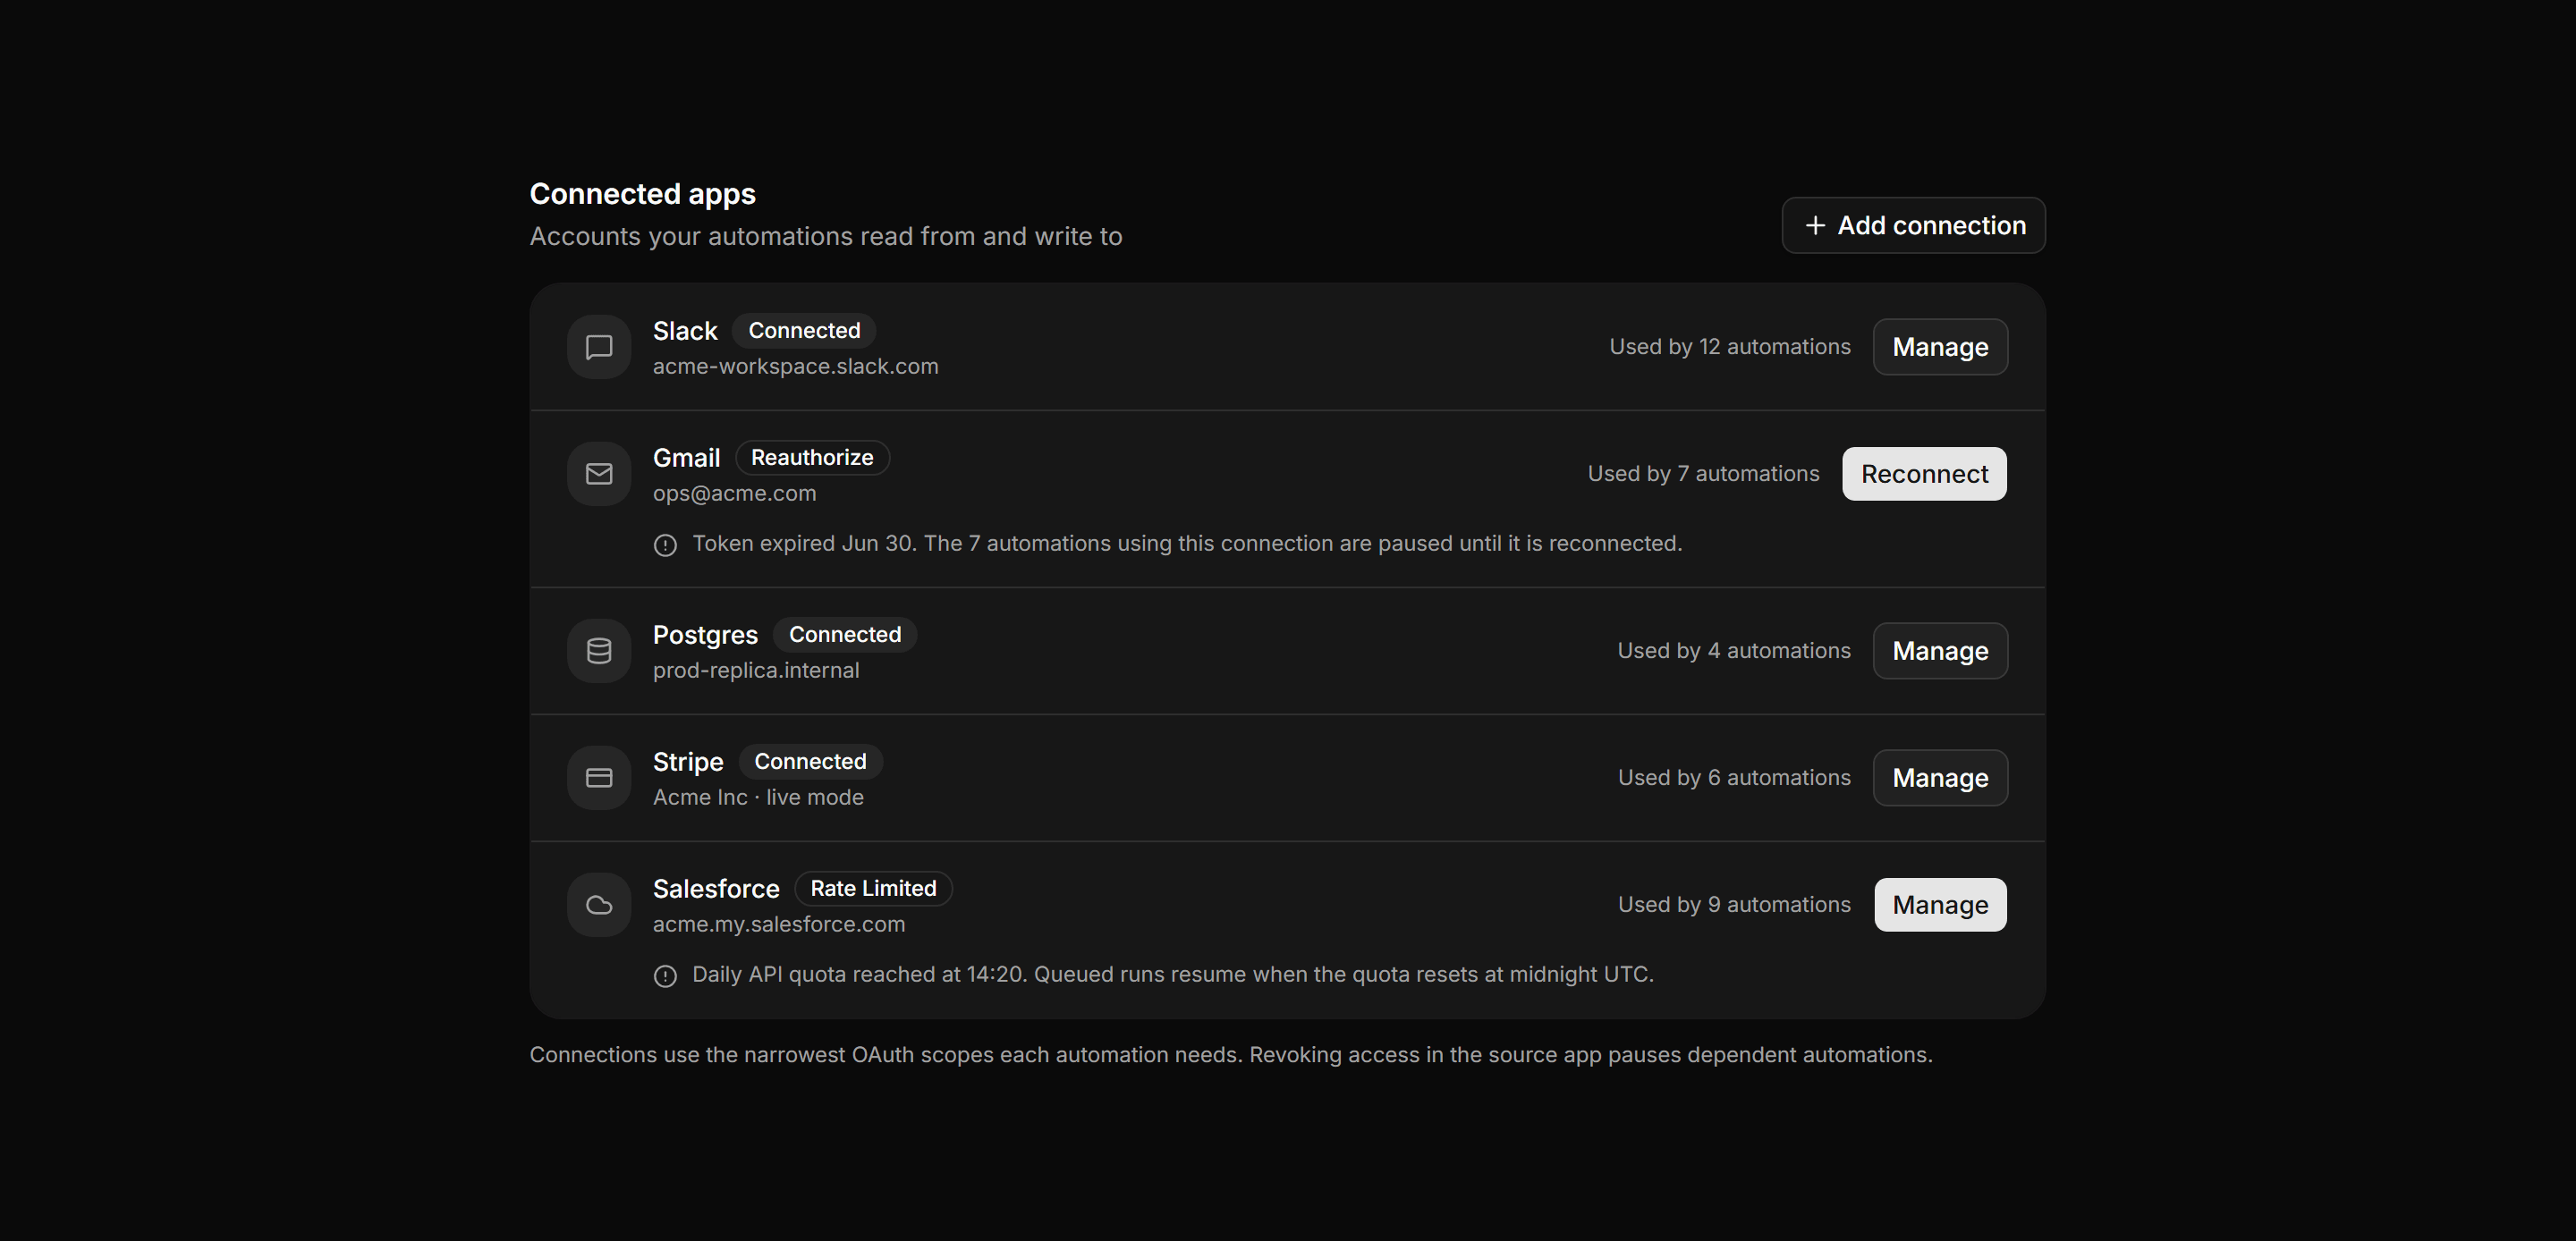This screenshot has width=2576, height=1241.
Task: Select the Gmail app name
Action: 686,458
